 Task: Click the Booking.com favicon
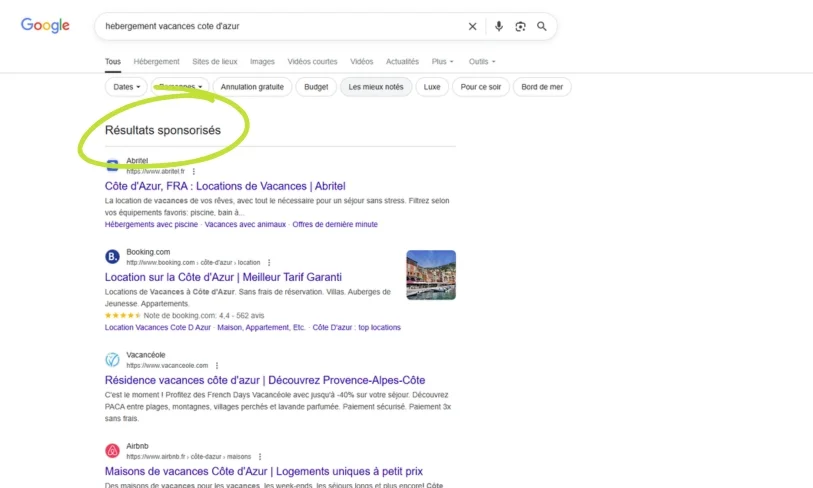113,257
